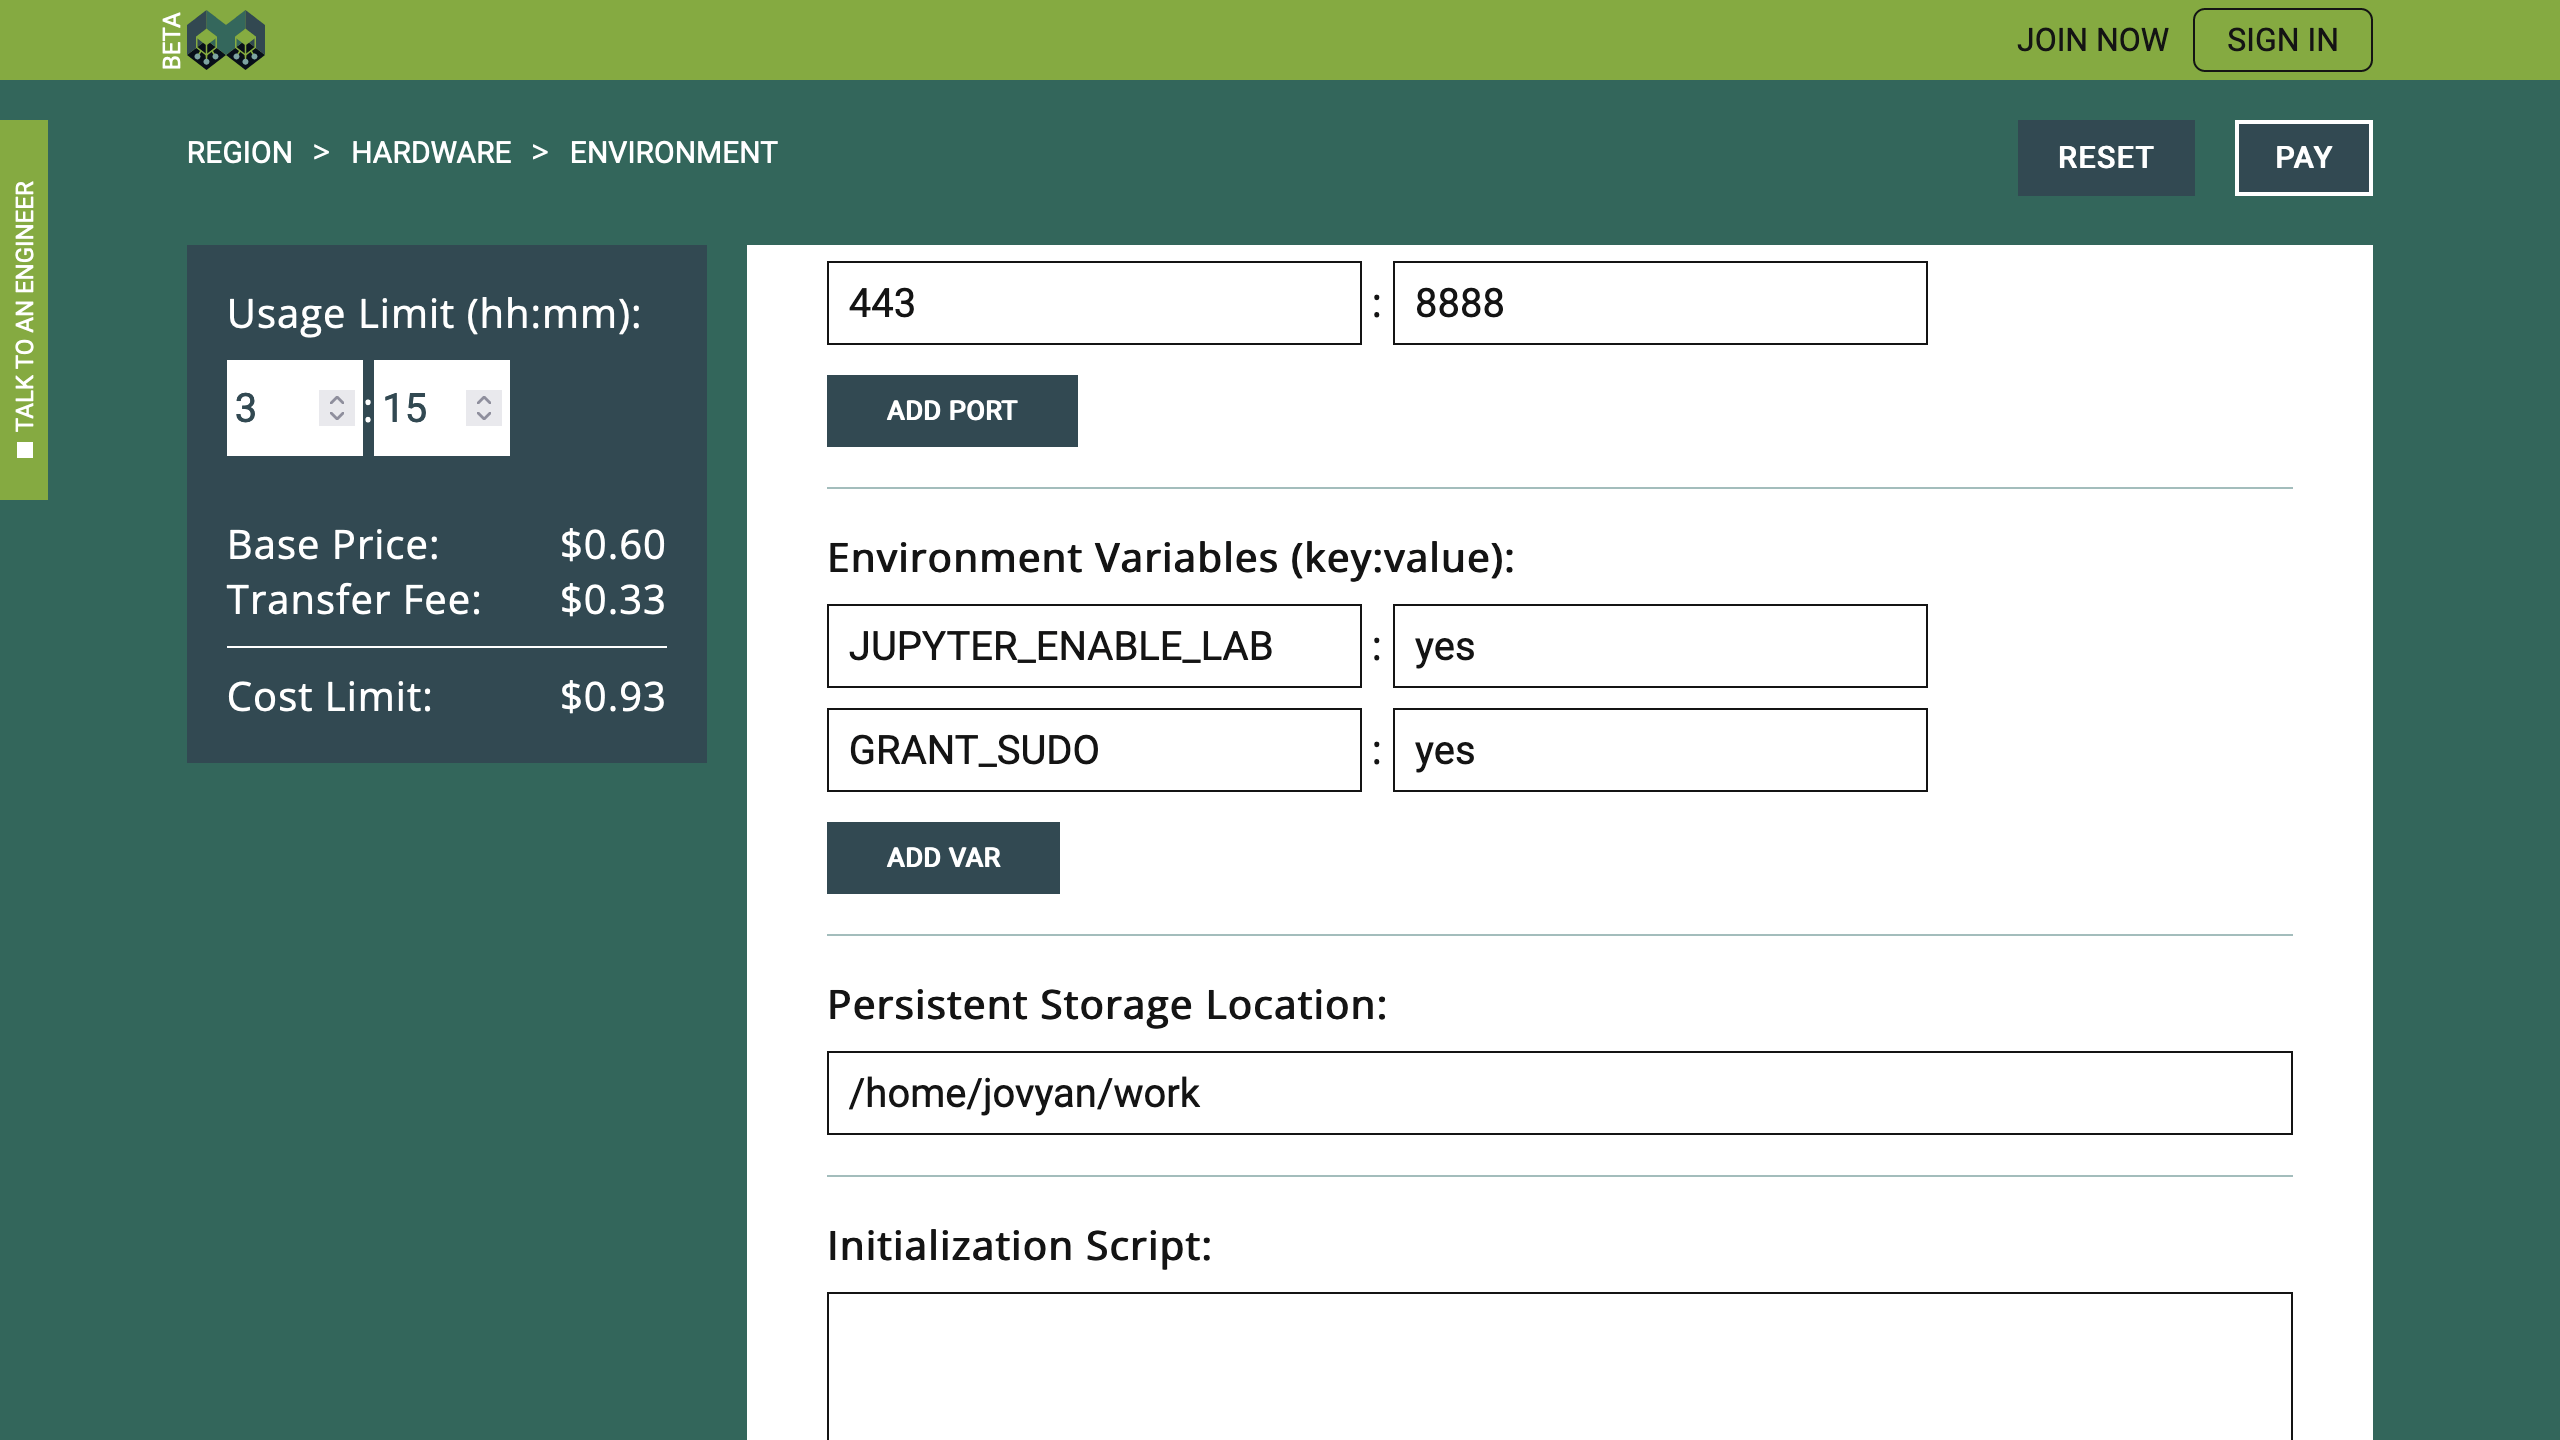2560x1440 pixels.
Task: Select the ENVIRONMENT breadcrumb step
Action: (673, 153)
